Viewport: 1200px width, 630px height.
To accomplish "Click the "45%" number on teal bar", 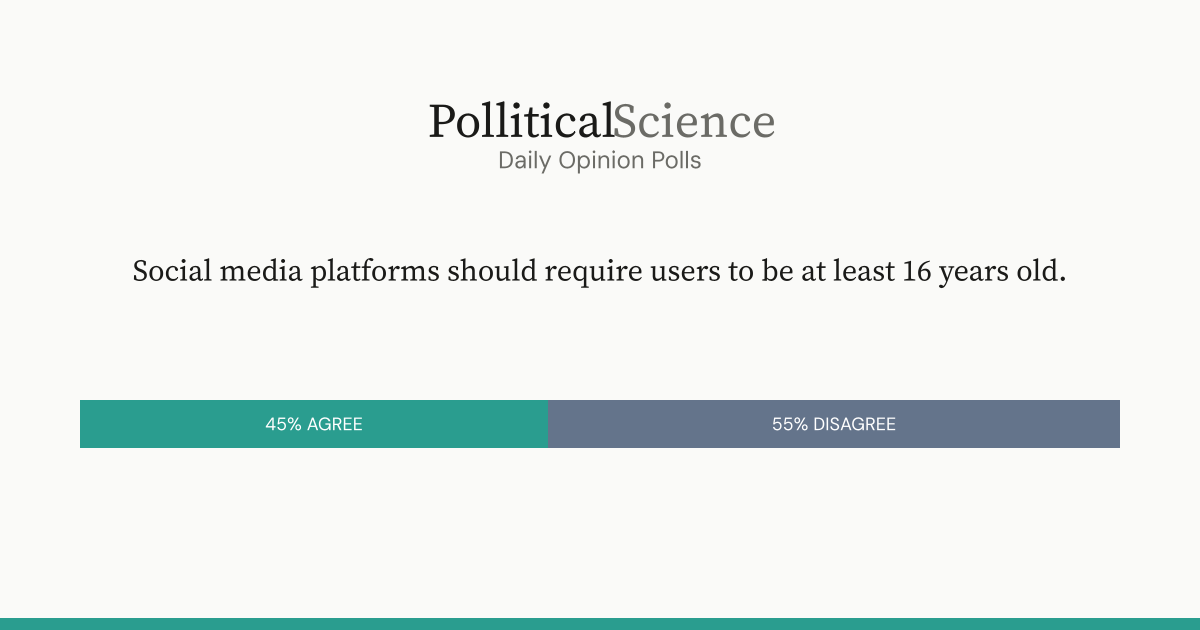I will tap(283, 424).
